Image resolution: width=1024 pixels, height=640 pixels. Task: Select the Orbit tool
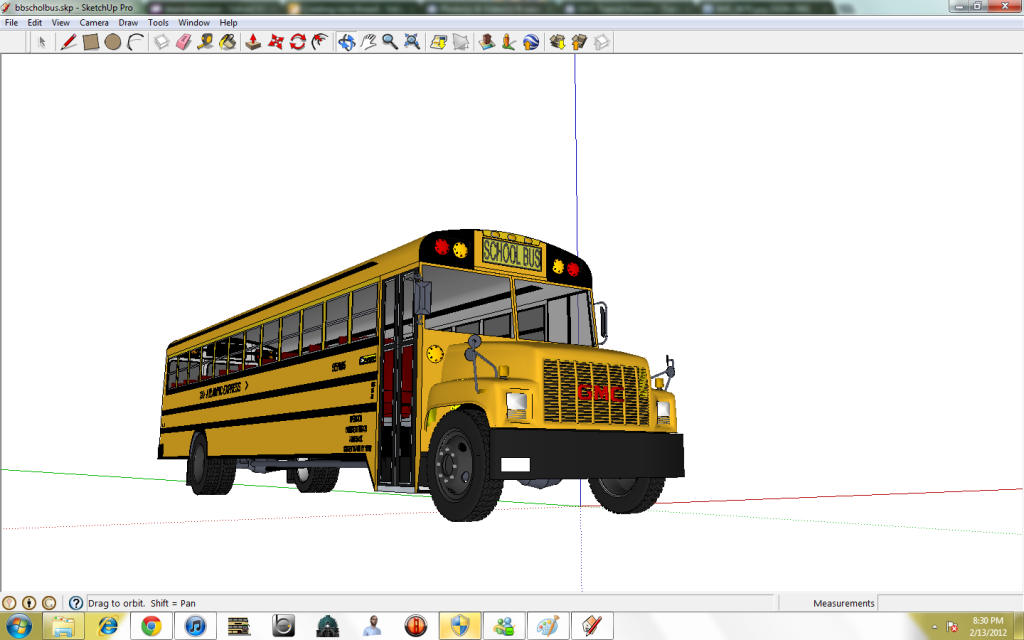346,42
